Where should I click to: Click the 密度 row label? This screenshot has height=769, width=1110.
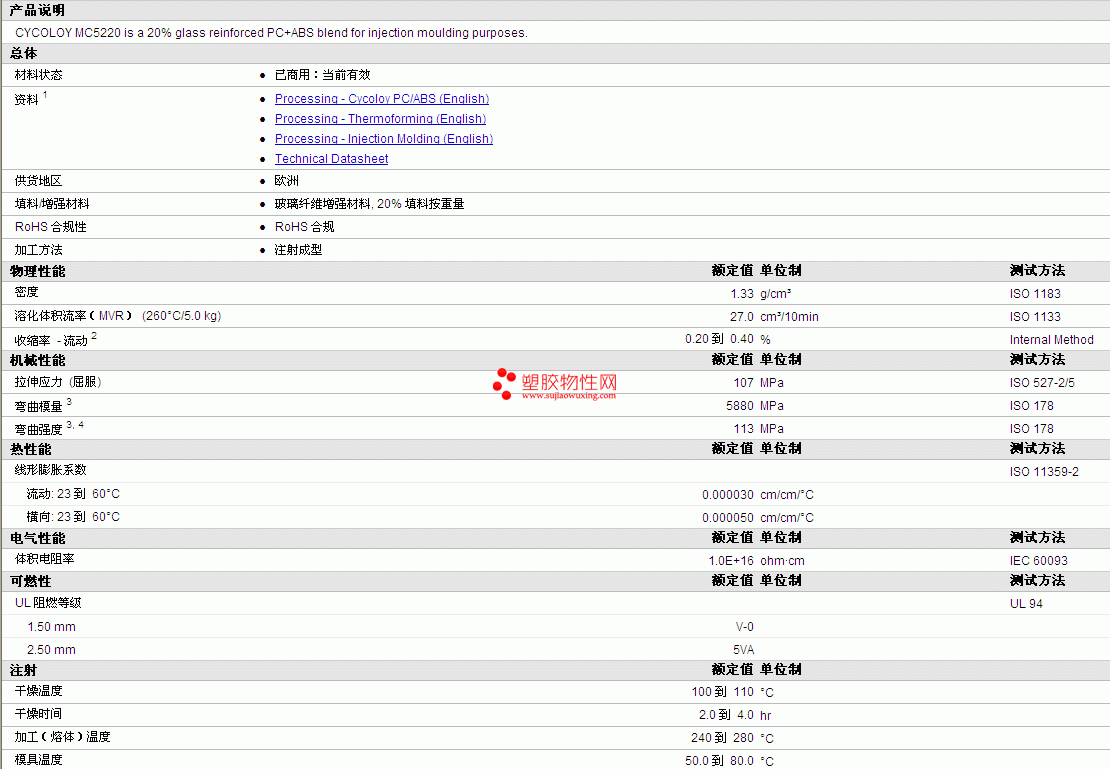tap(26, 292)
